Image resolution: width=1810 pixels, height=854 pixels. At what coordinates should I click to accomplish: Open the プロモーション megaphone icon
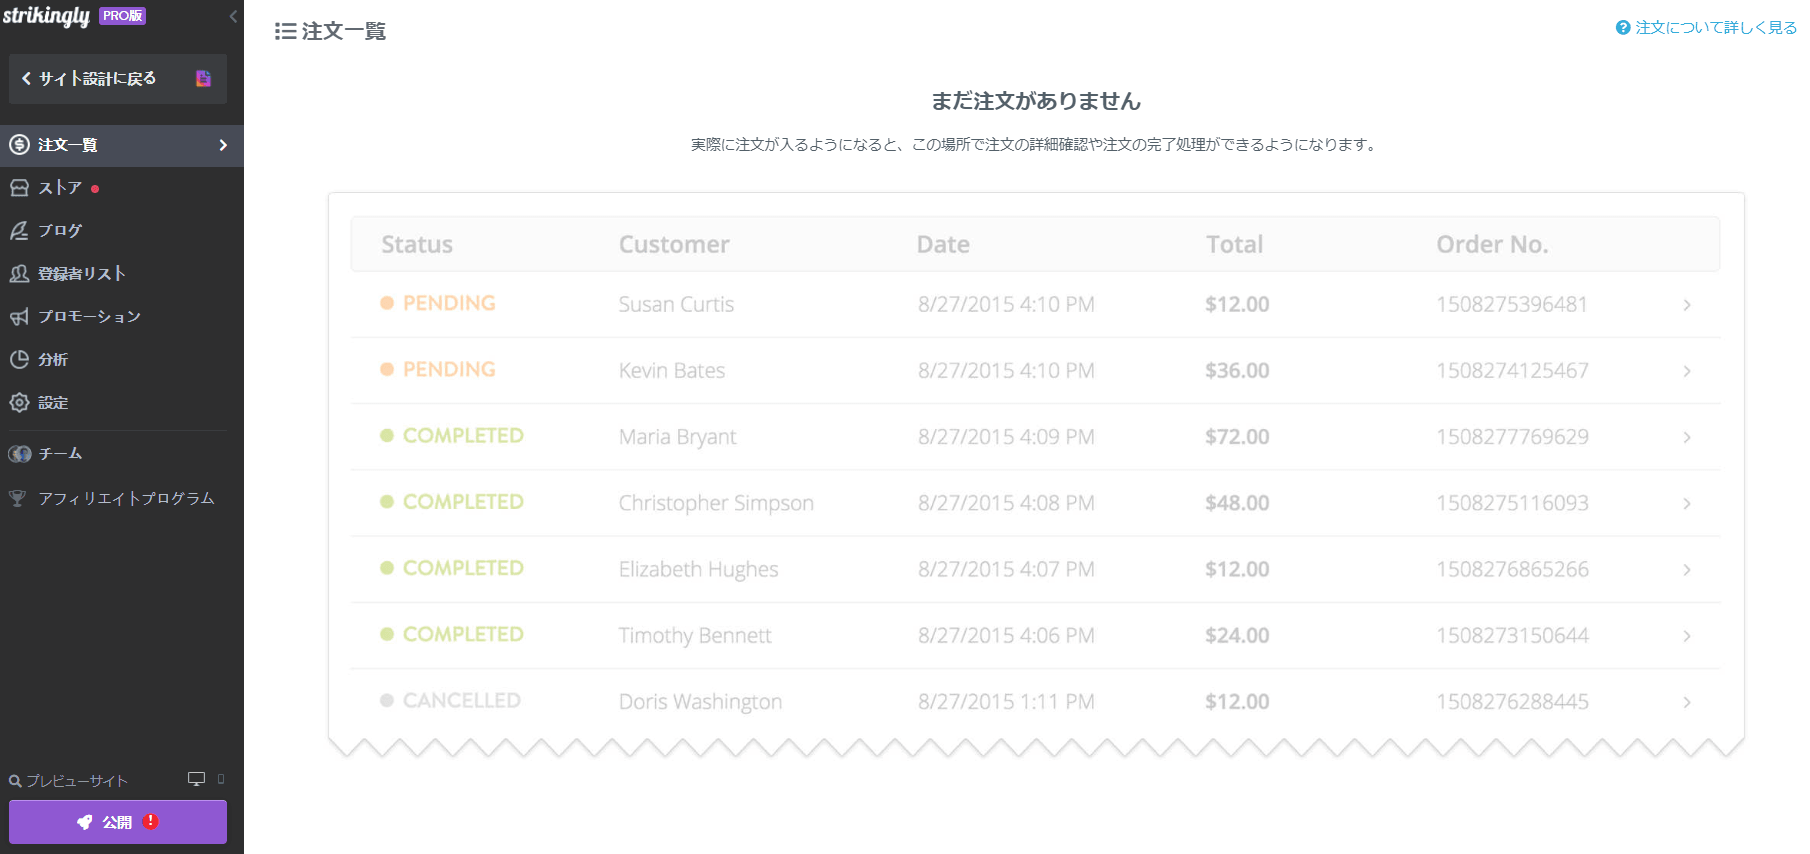19,317
